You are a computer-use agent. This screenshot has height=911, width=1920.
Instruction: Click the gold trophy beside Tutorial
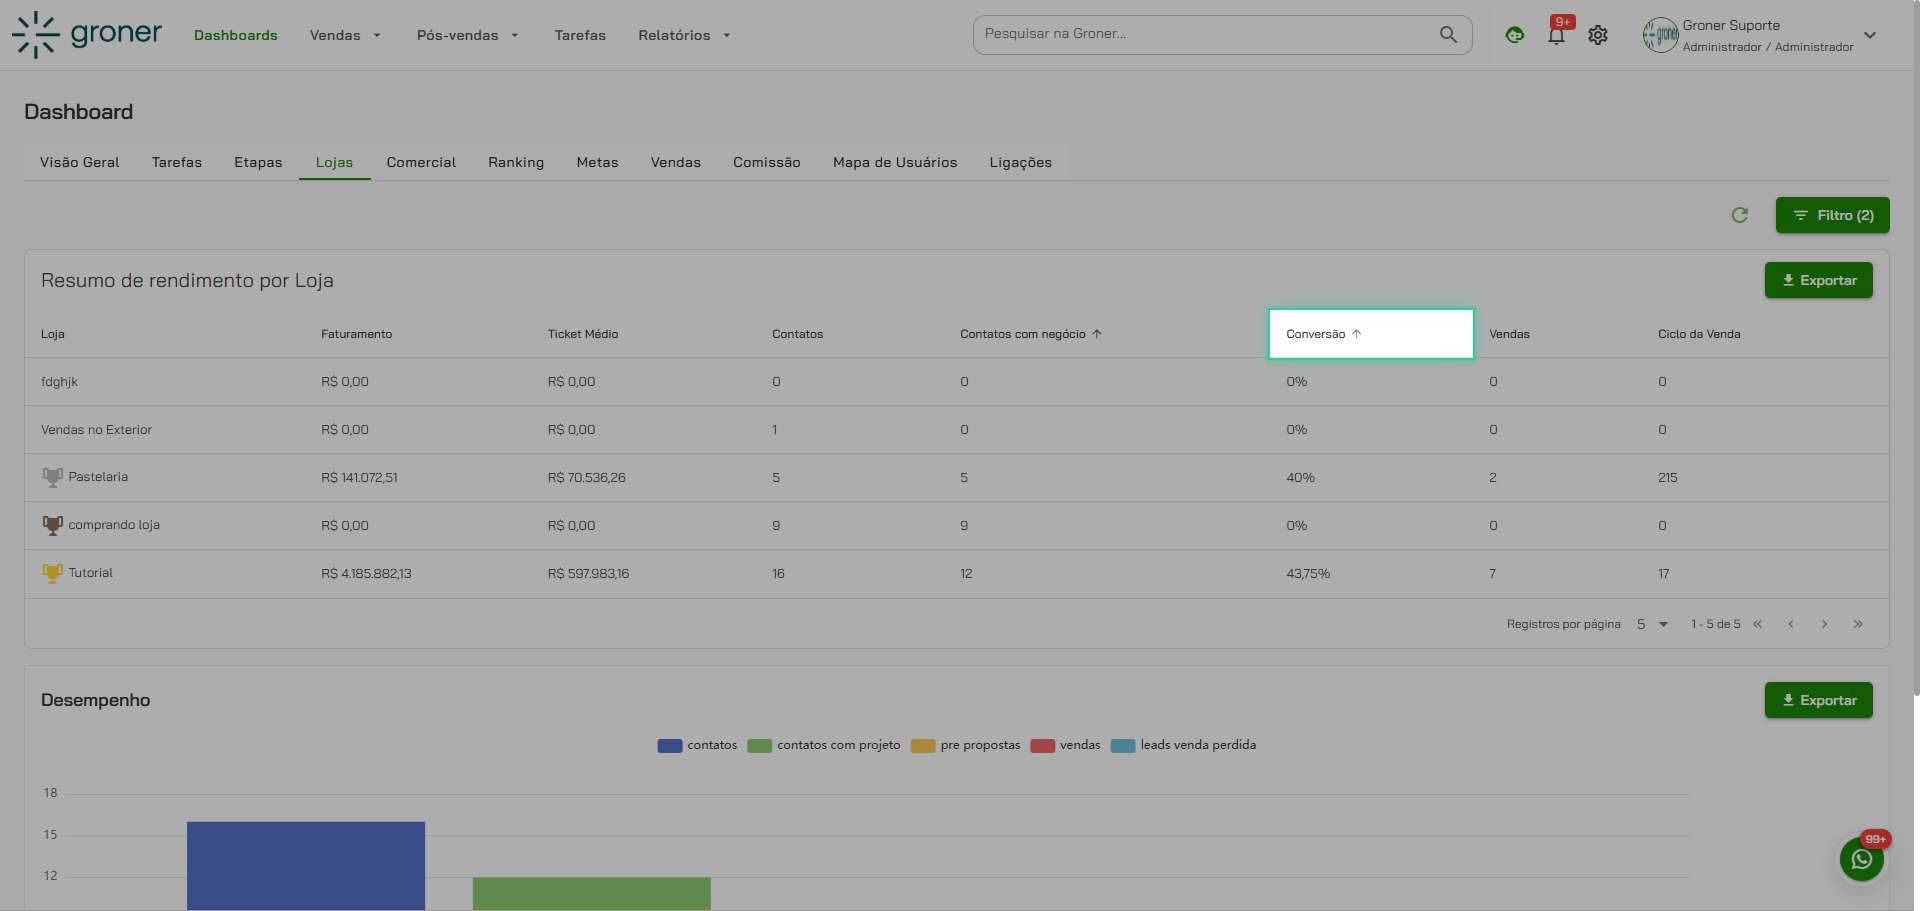52,573
